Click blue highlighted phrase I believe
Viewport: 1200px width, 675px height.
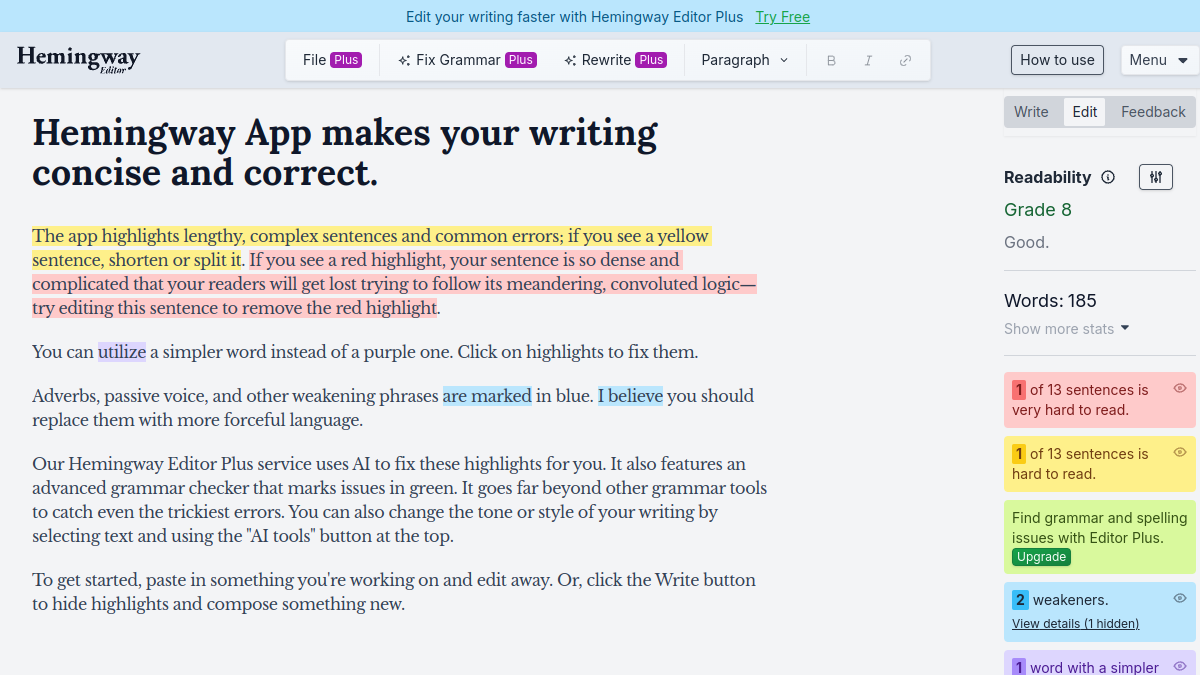point(630,396)
